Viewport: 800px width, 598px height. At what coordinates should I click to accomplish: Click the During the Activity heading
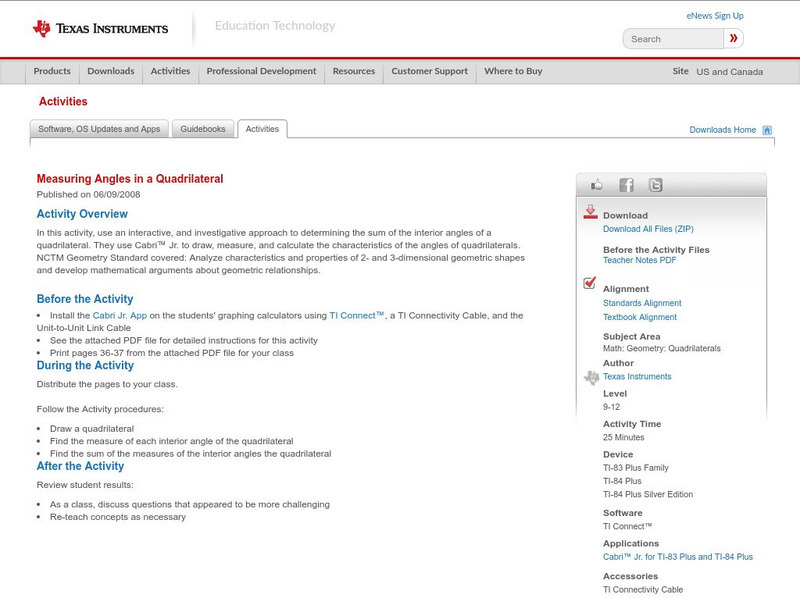click(85, 365)
